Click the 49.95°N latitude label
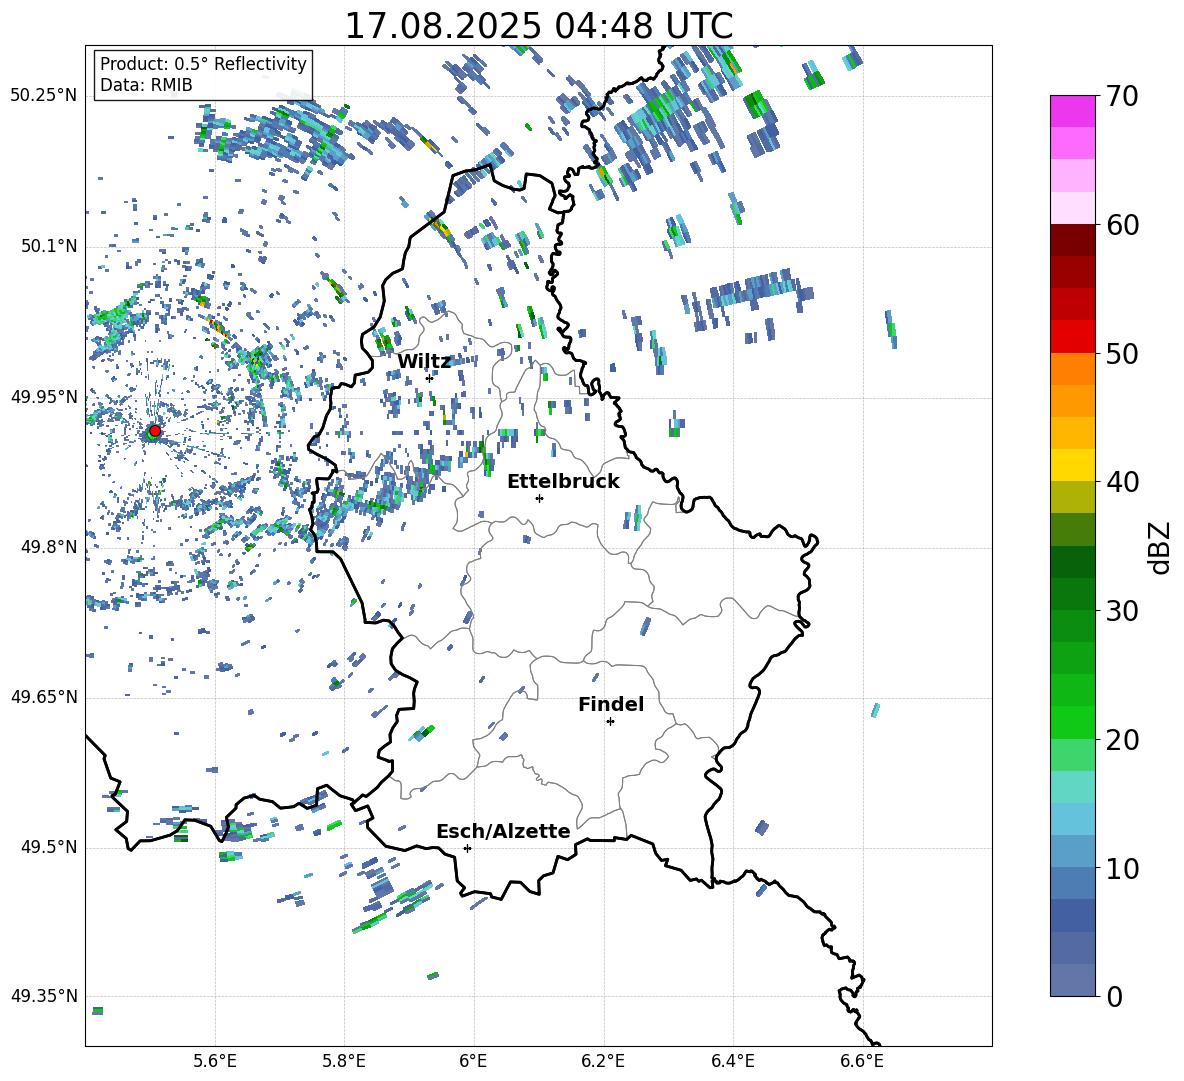The height and width of the screenshot is (1081, 1184). pos(44,397)
